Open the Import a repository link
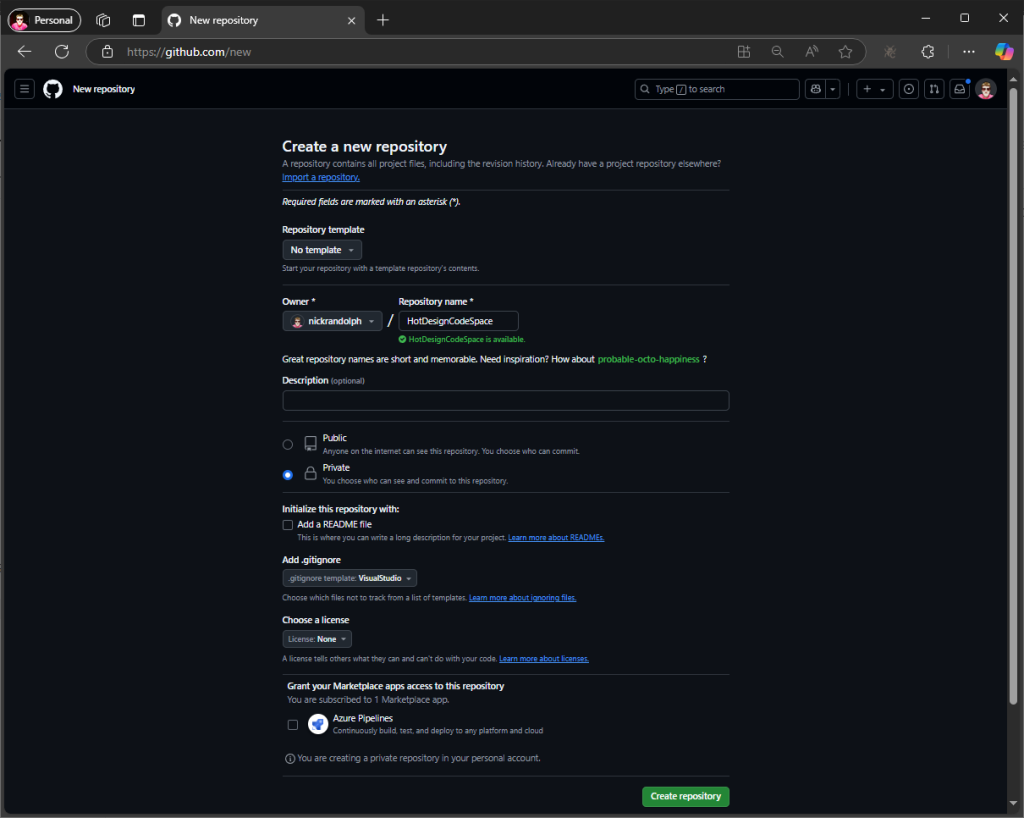Screen dimensions: 1024x818 pyautogui.click(x=320, y=176)
